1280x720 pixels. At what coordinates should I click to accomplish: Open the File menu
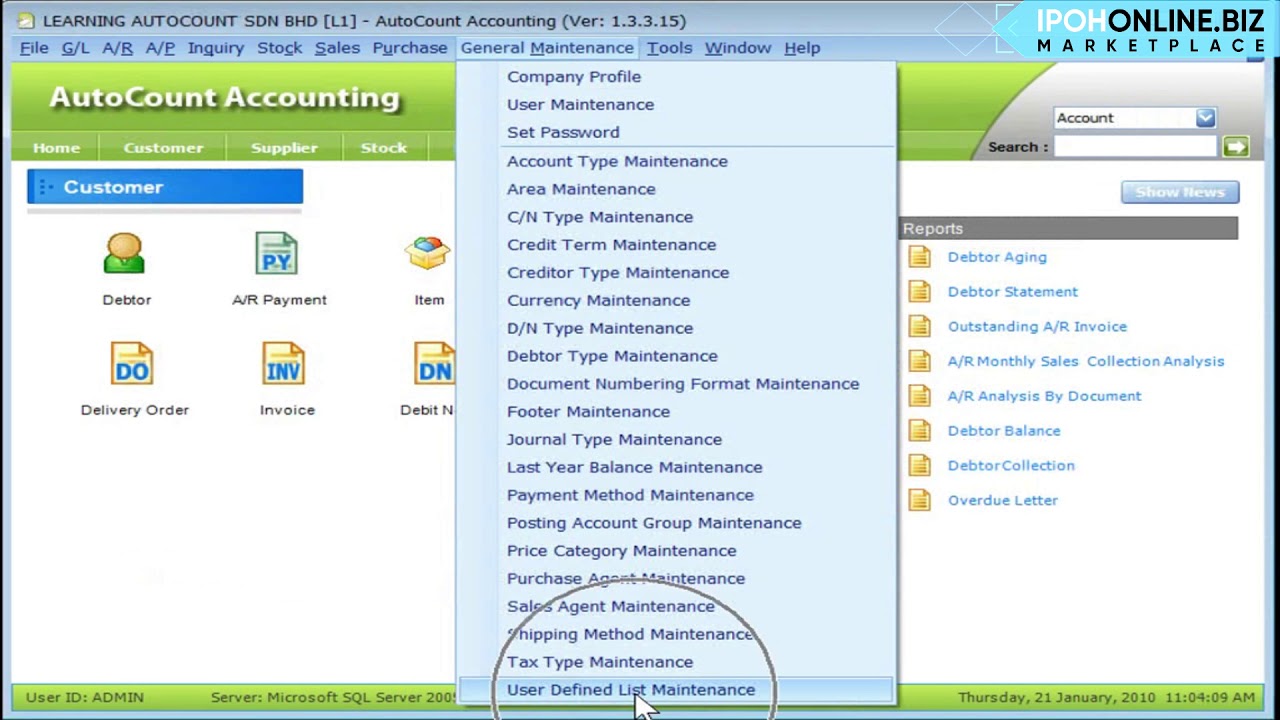pos(34,48)
